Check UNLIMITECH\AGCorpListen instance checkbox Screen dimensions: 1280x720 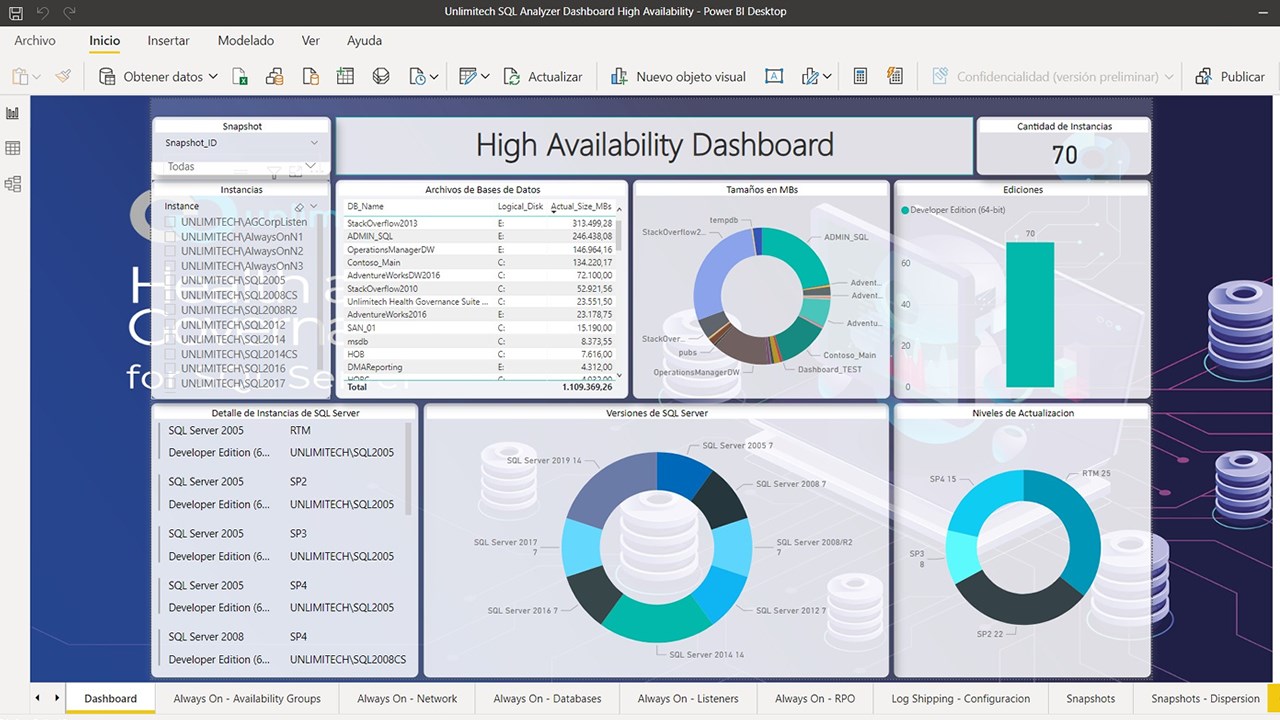[x=170, y=222]
